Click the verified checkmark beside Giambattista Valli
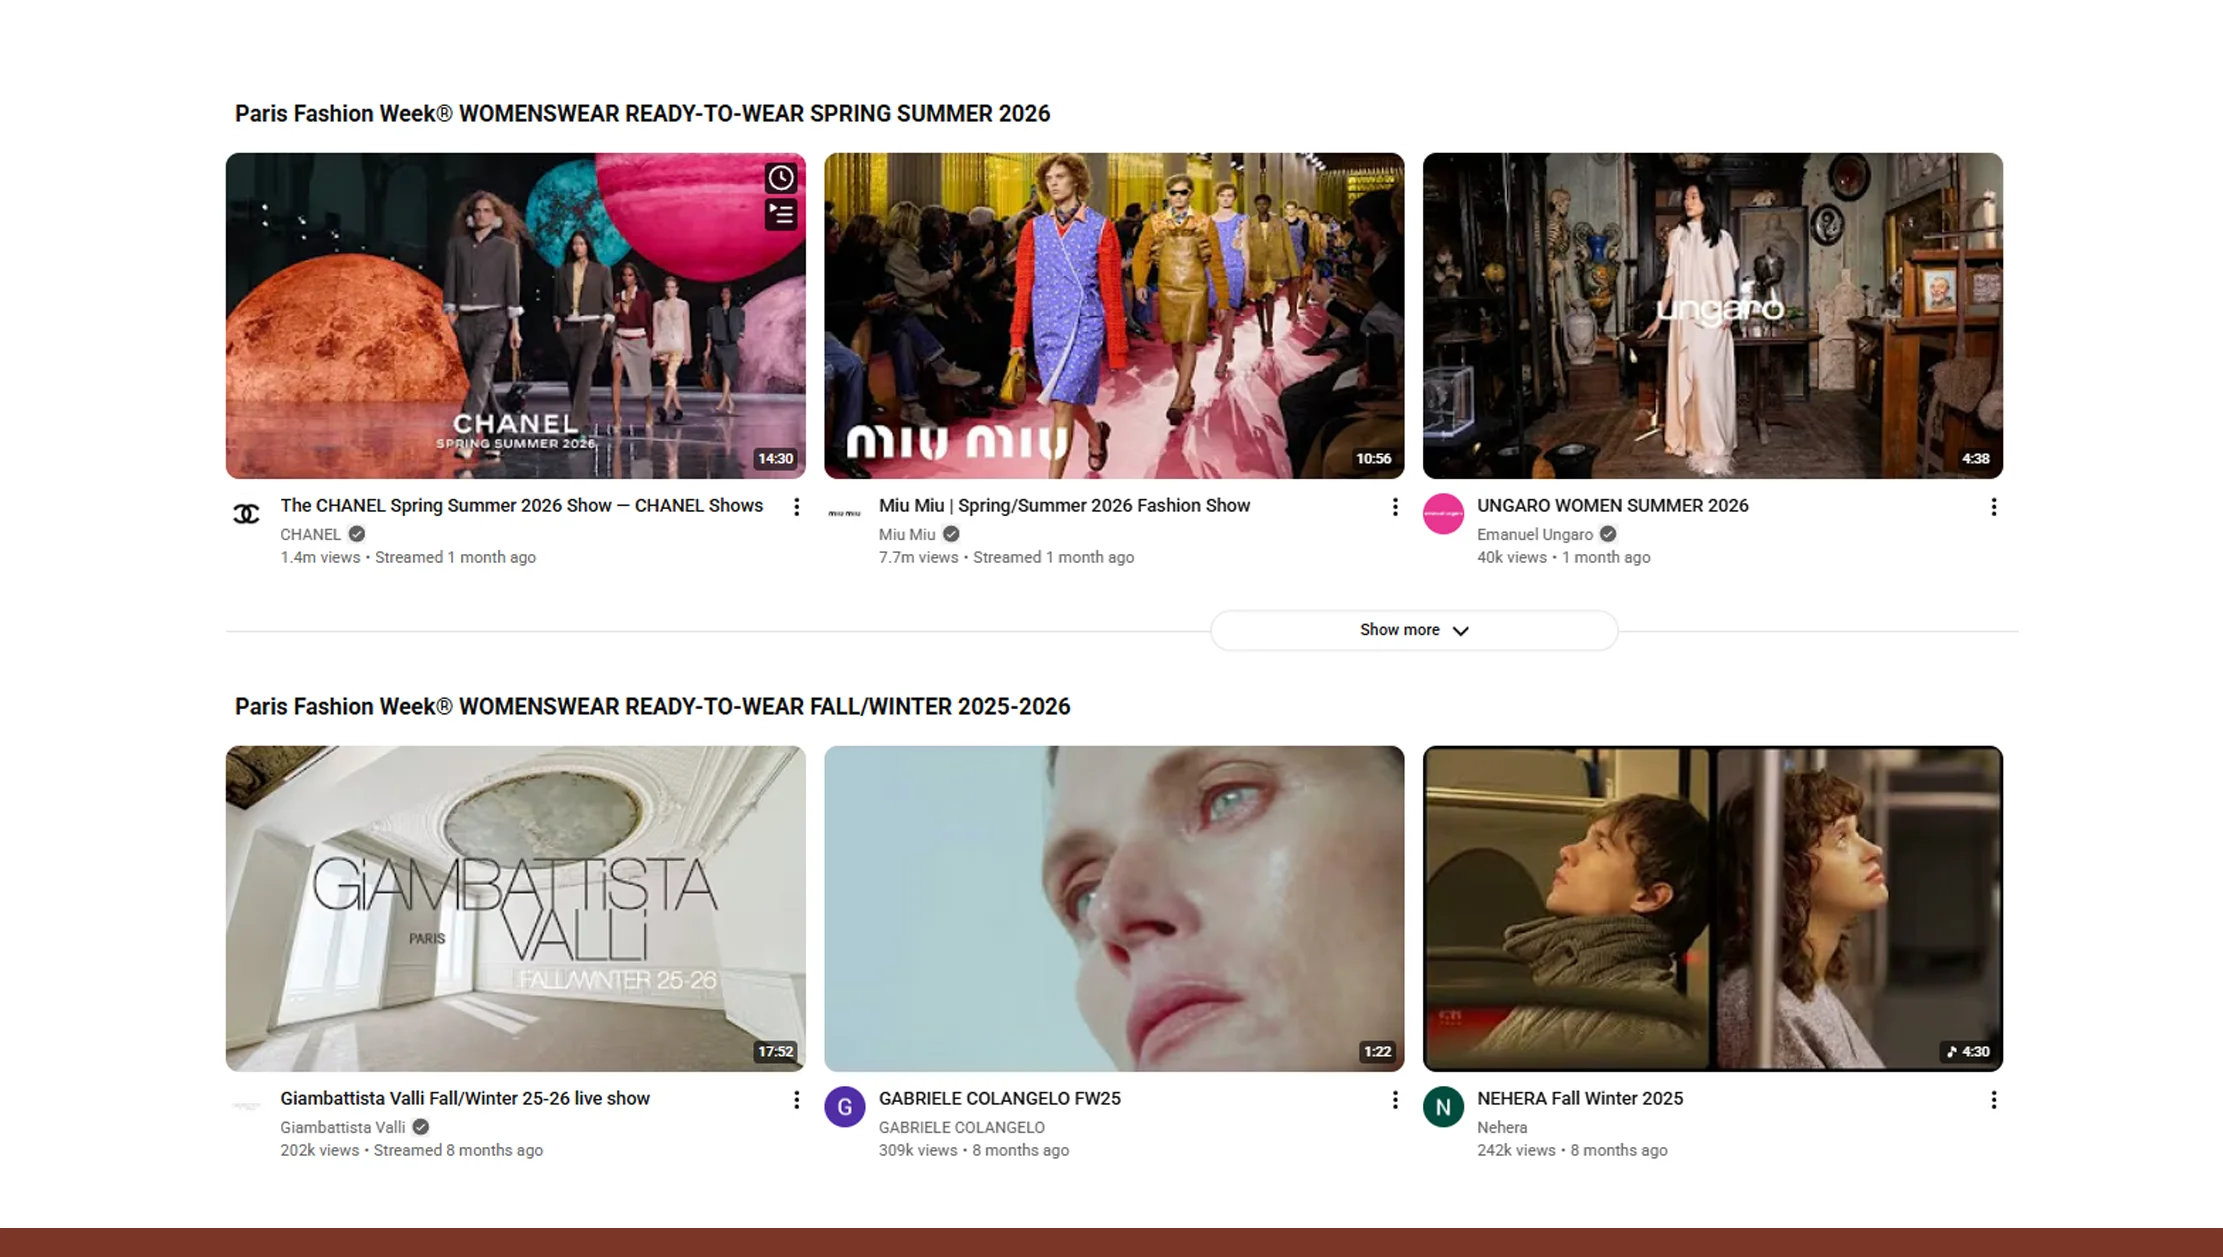 [419, 1127]
